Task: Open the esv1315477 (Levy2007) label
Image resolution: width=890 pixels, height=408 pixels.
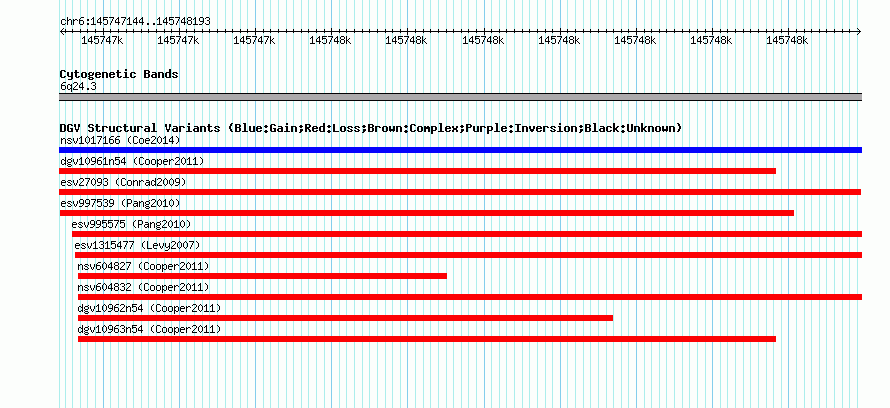Action: pos(137,245)
